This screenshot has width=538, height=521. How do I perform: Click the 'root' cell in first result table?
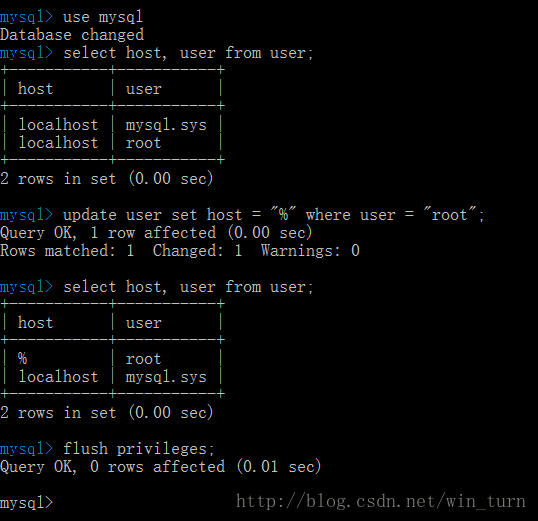tap(143, 143)
